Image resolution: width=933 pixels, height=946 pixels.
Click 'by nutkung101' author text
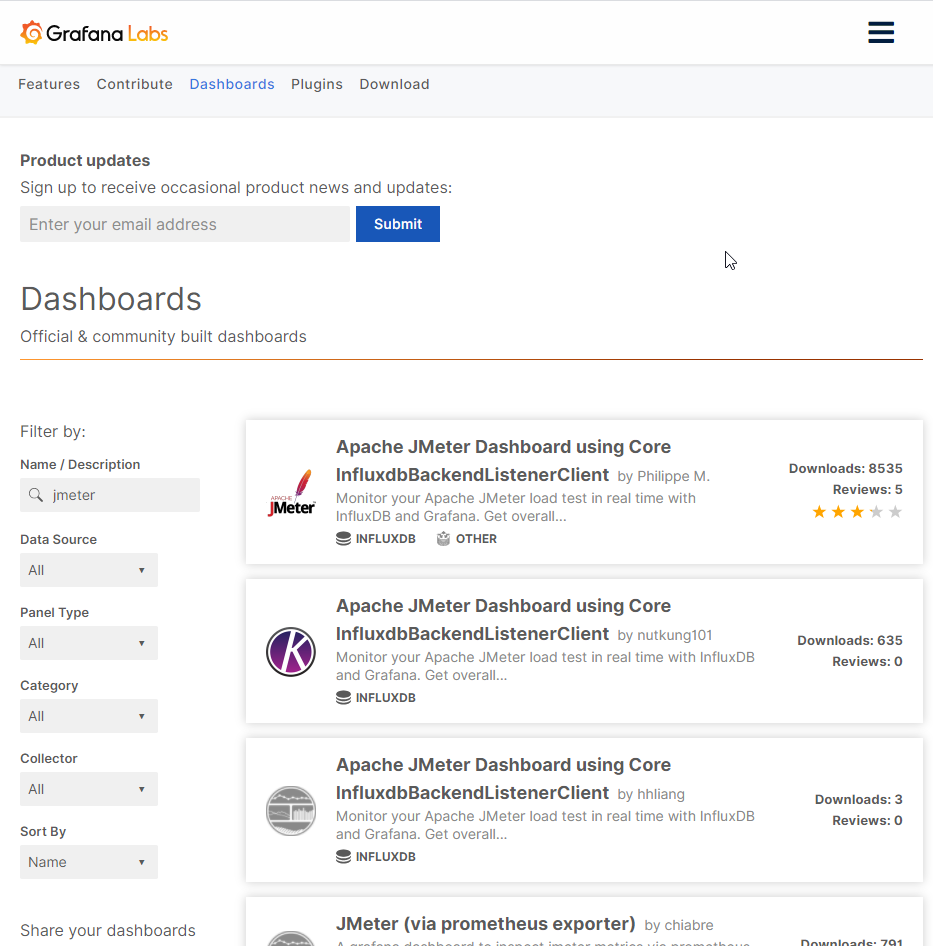[664, 635]
